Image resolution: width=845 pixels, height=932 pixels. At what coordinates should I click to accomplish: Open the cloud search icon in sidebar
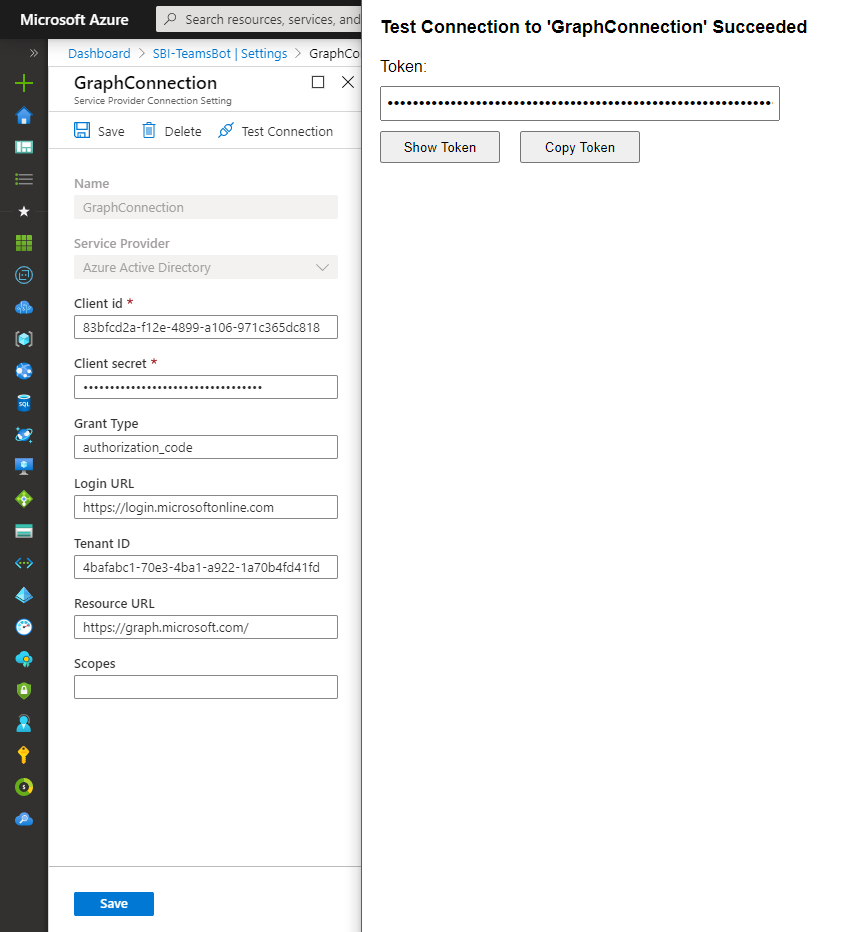click(x=24, y=819)
